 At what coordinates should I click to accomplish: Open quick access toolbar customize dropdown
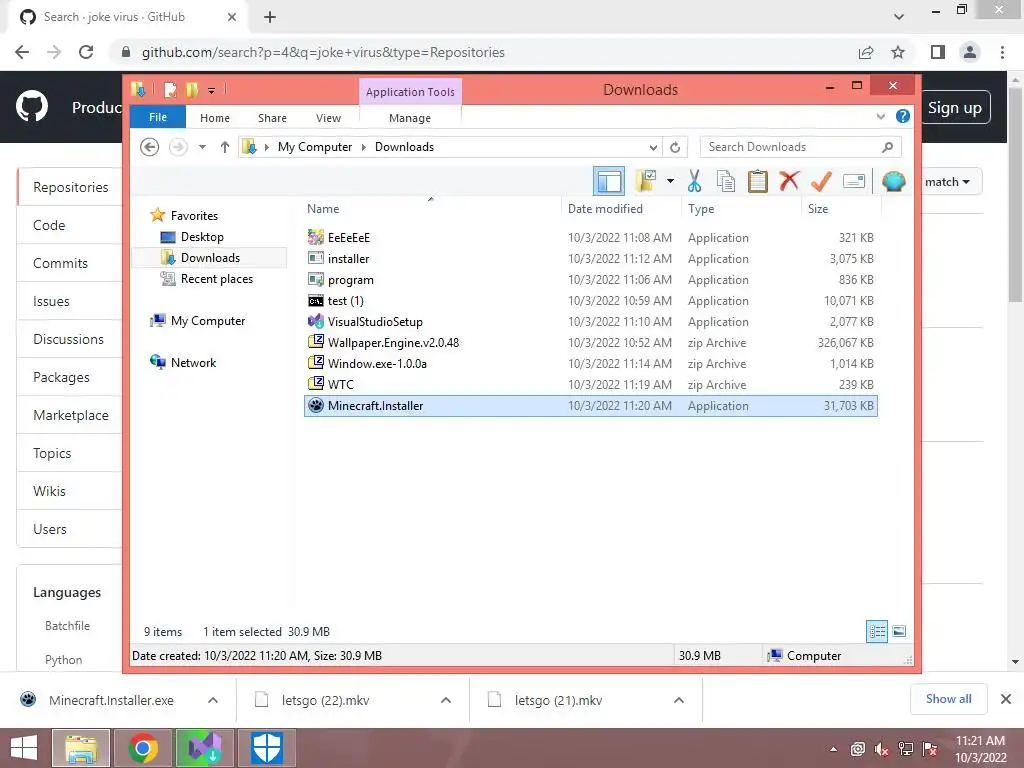[212, 91]
